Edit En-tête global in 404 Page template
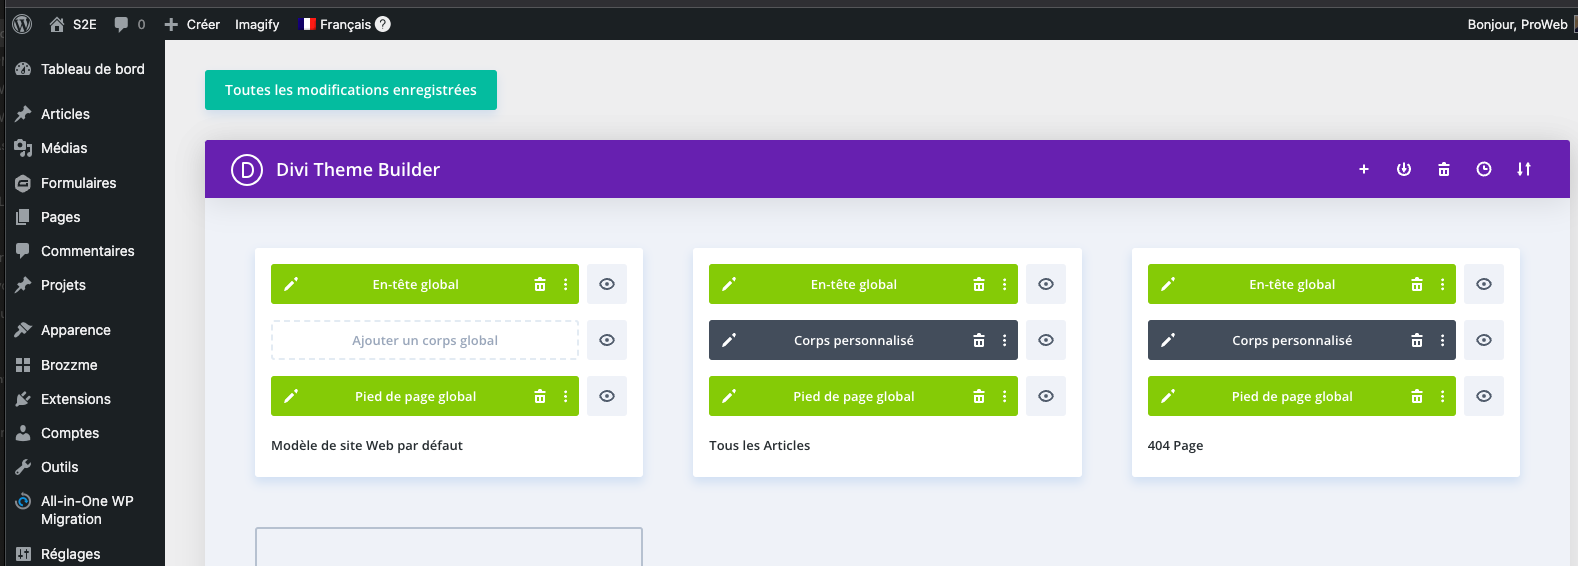This screenshot has width=1578, height=566. point(1167,284)
